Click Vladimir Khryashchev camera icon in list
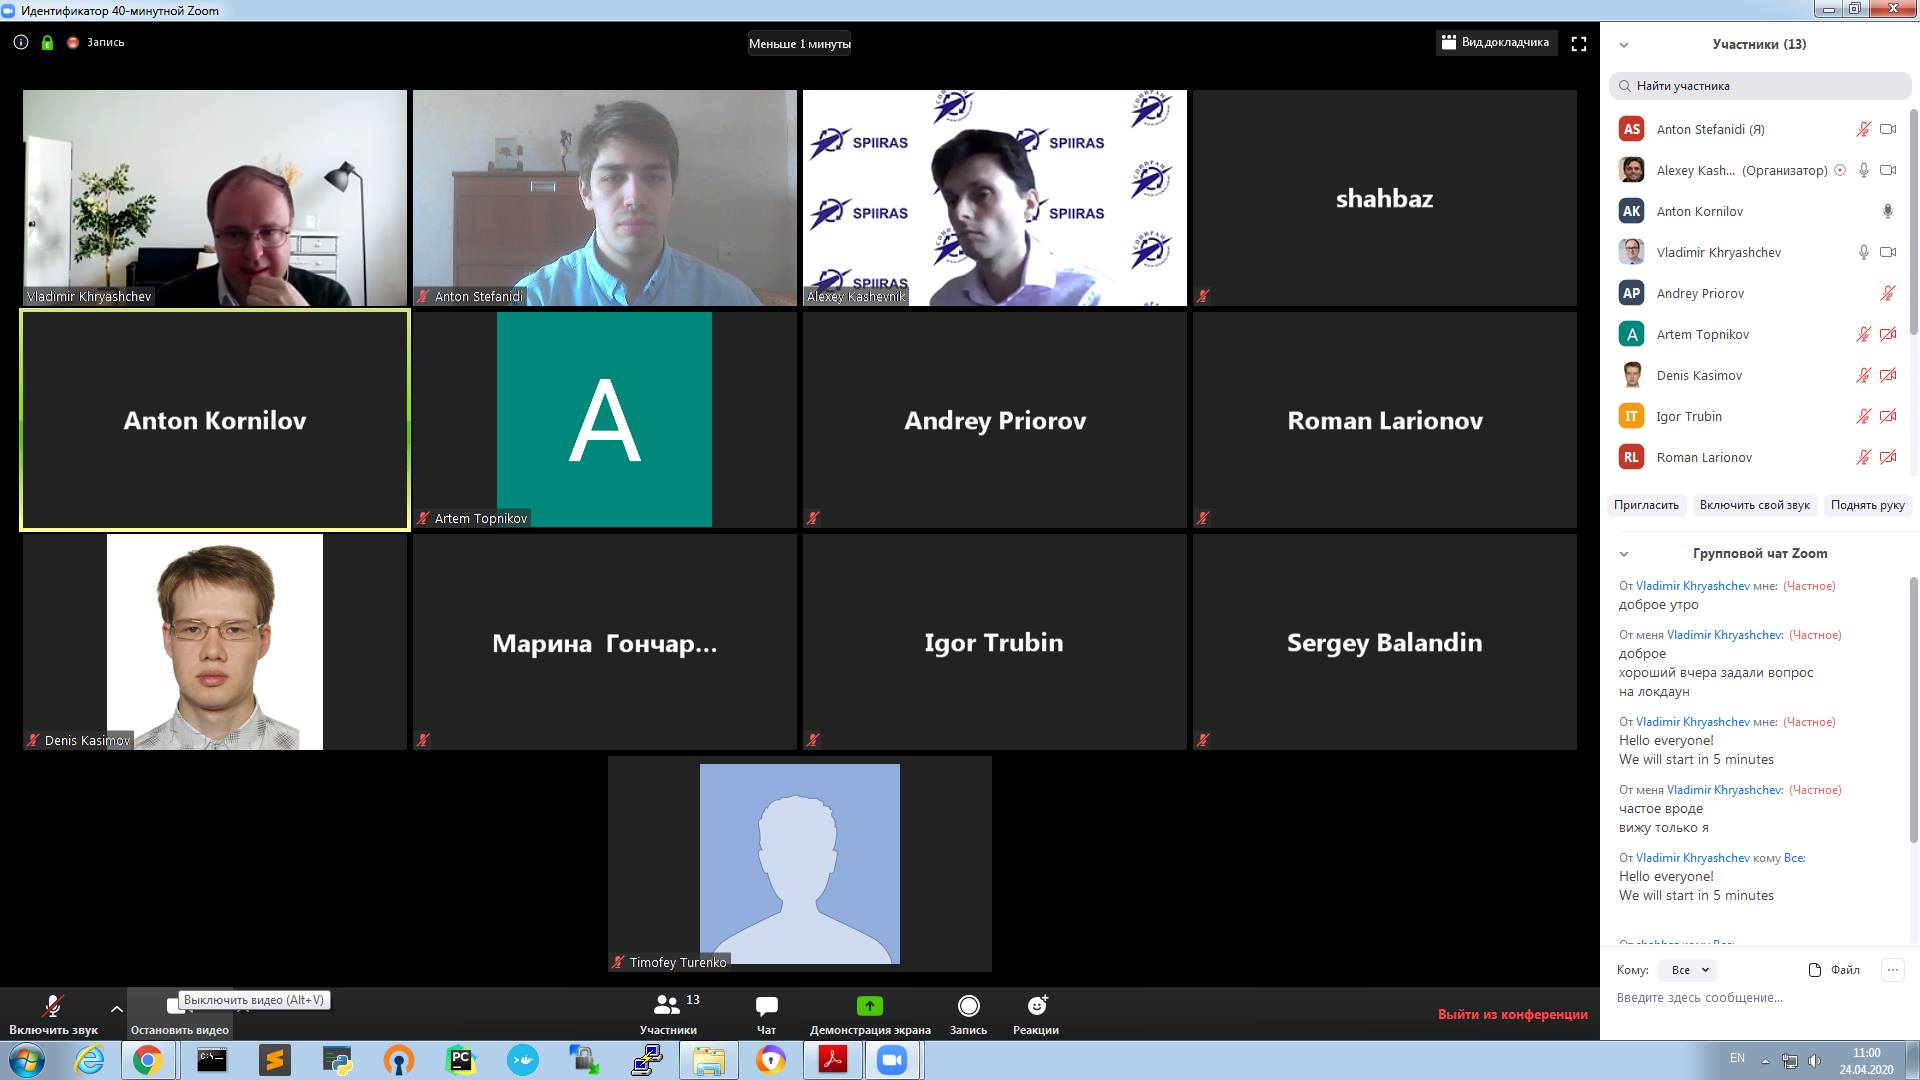 (1888, 252)
